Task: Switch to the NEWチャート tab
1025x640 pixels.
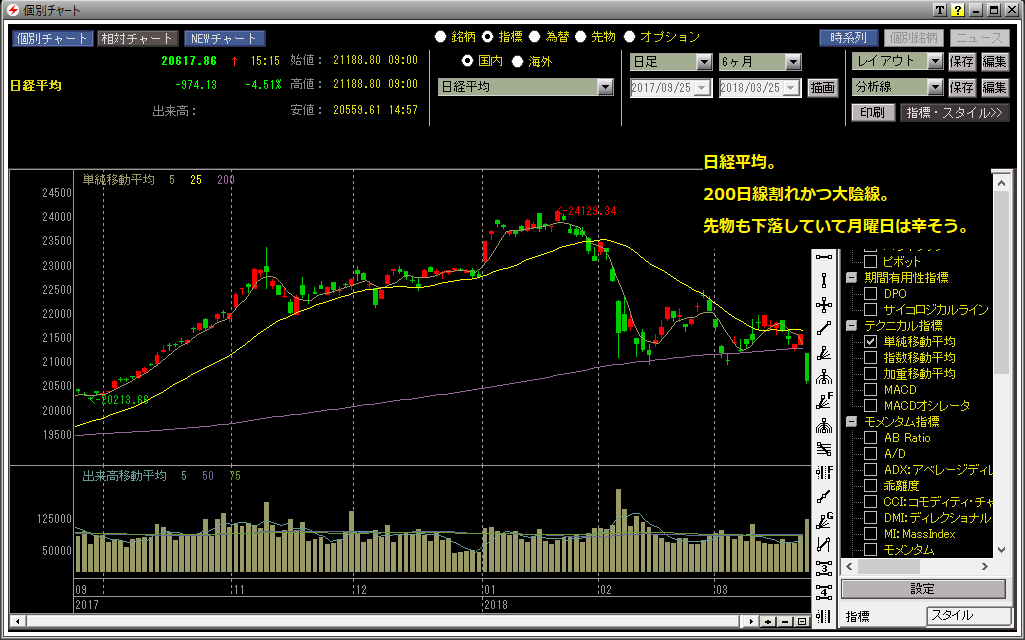Action: [224, 39]
